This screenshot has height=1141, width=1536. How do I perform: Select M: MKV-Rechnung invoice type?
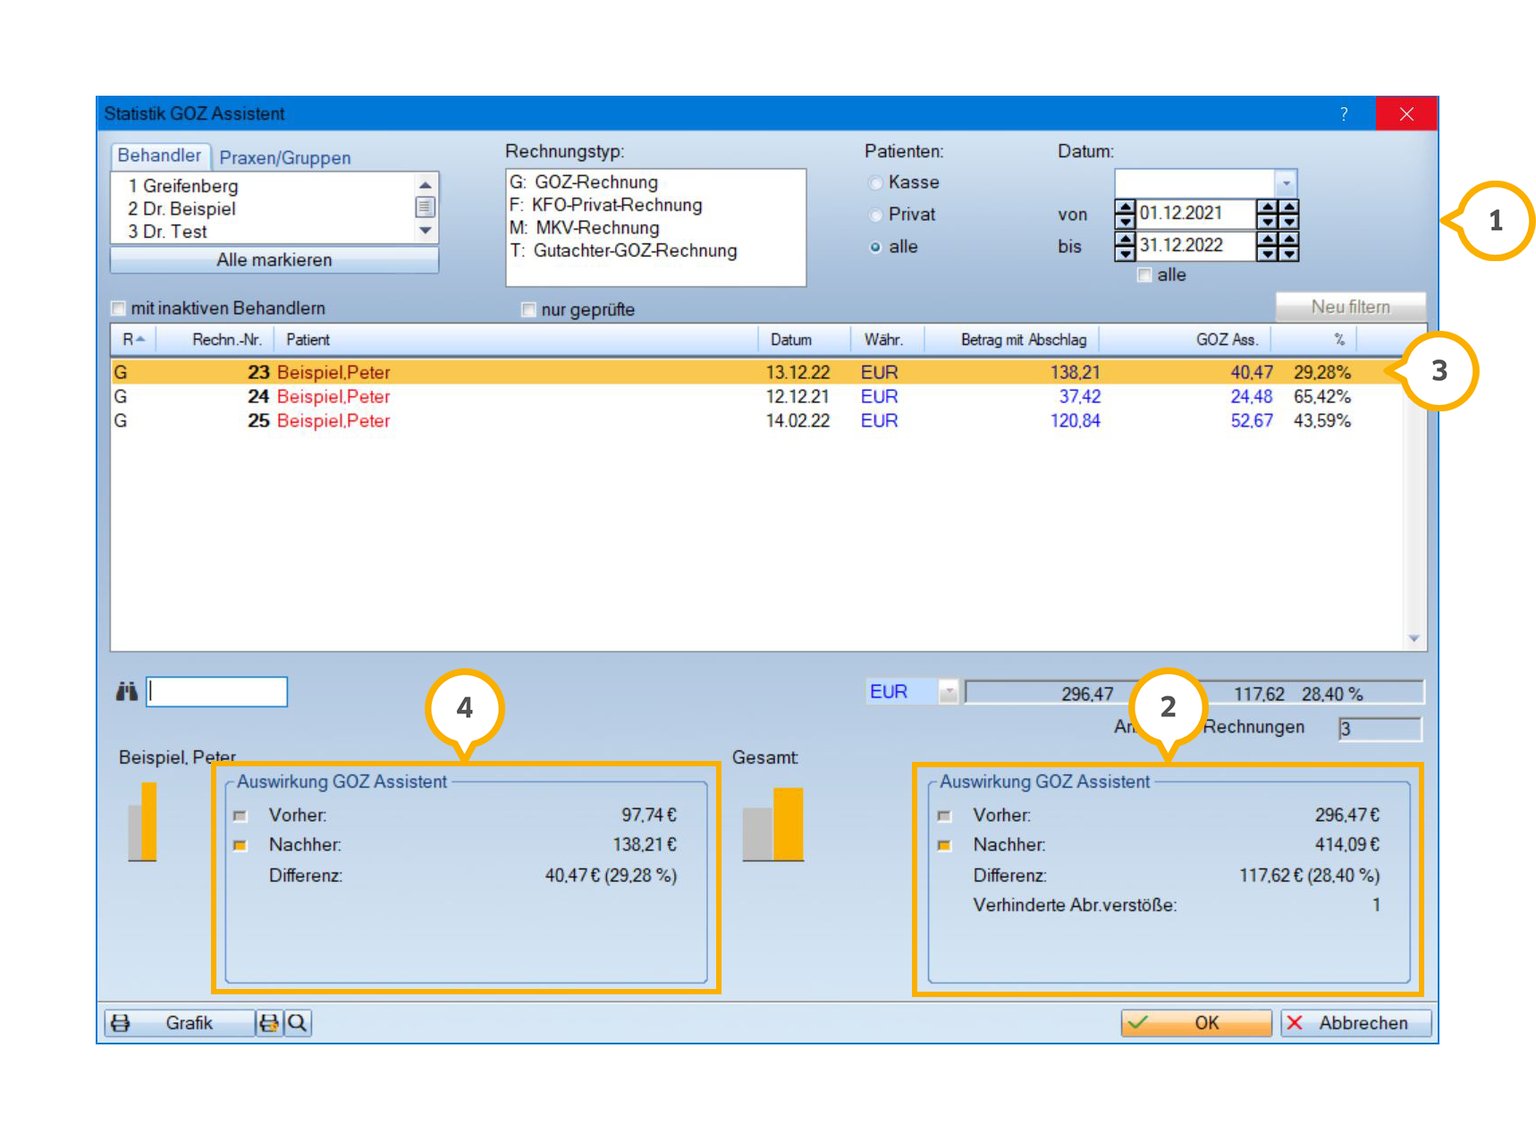[x=584, y=228]
